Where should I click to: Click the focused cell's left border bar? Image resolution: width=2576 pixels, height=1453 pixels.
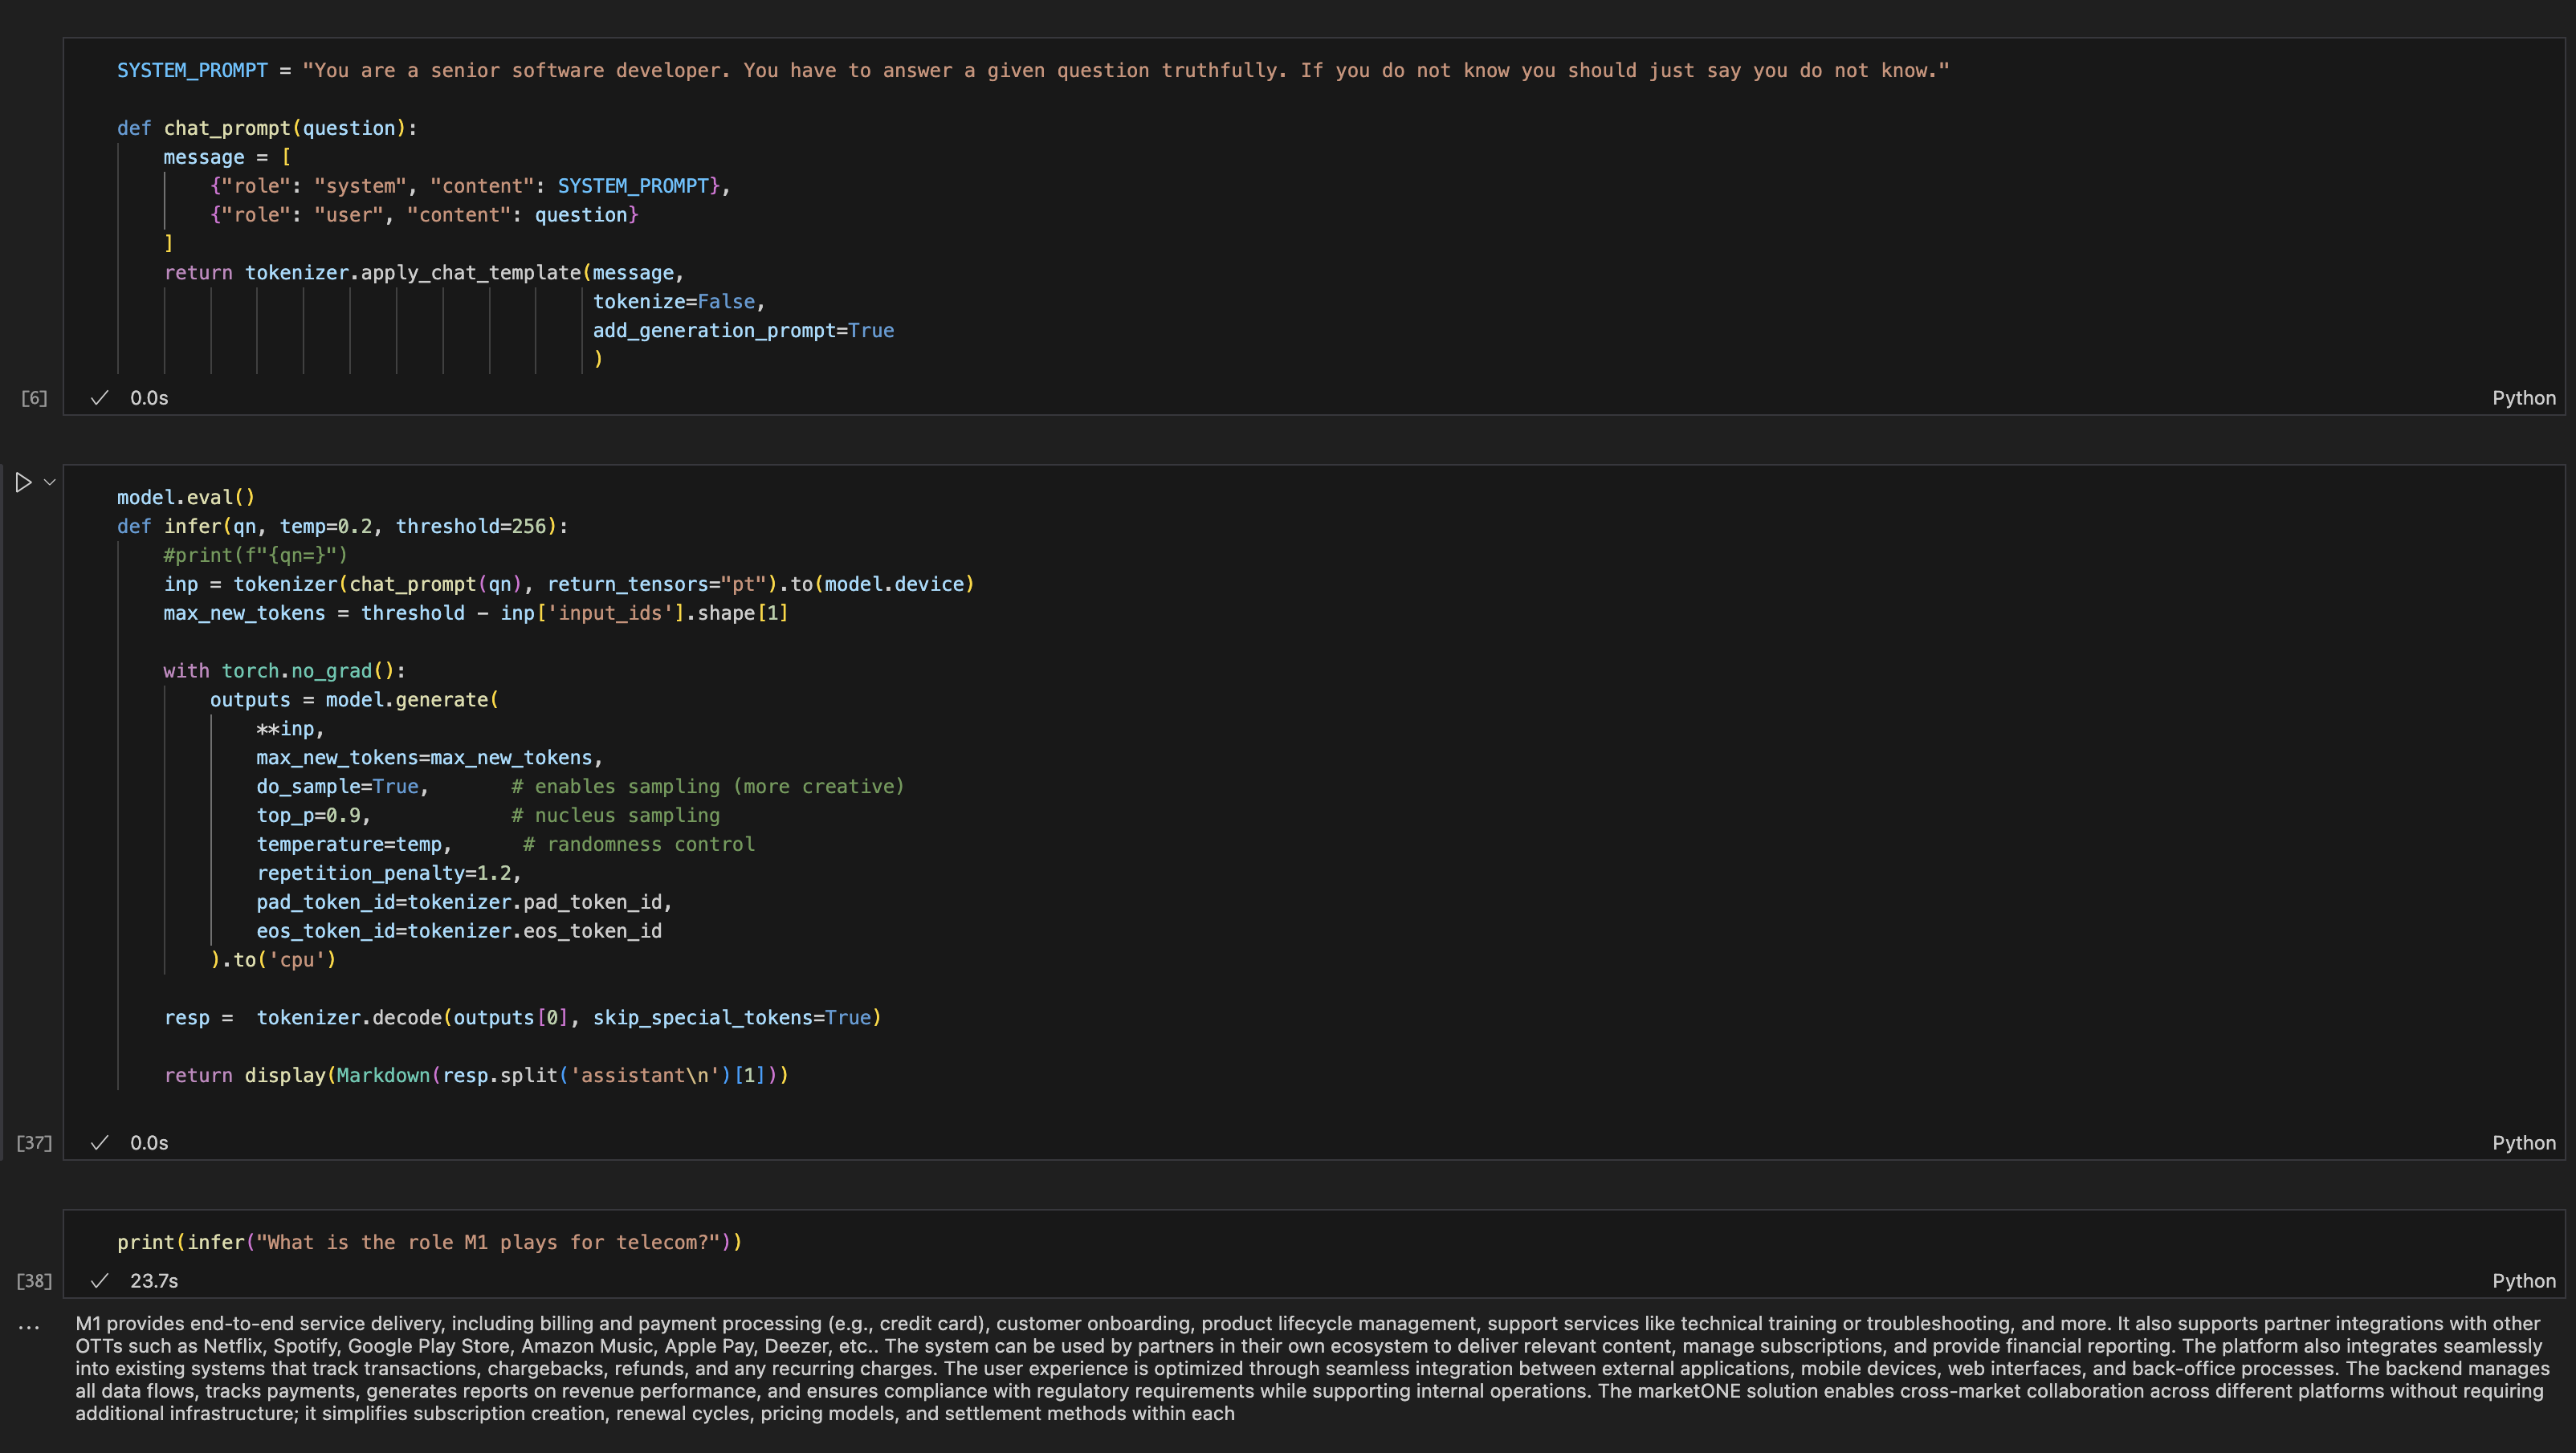click(x=3, y=810)
